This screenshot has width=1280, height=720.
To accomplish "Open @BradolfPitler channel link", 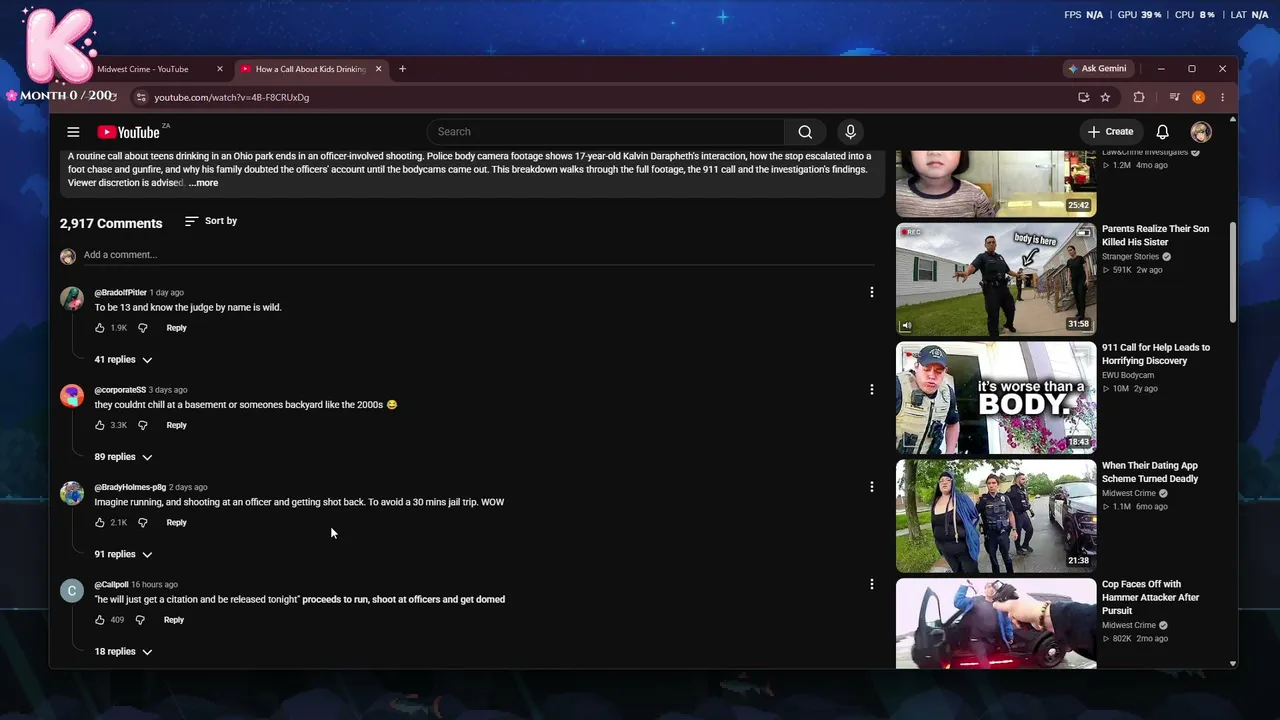I will pos(121,293).
